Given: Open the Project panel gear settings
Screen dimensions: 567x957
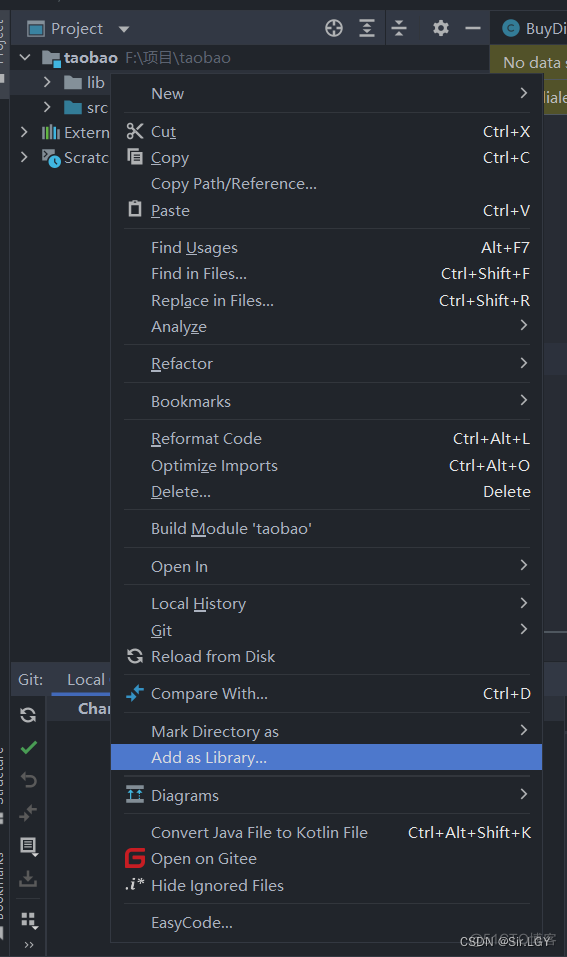Looking at the screenshot, I should [441, 28].
